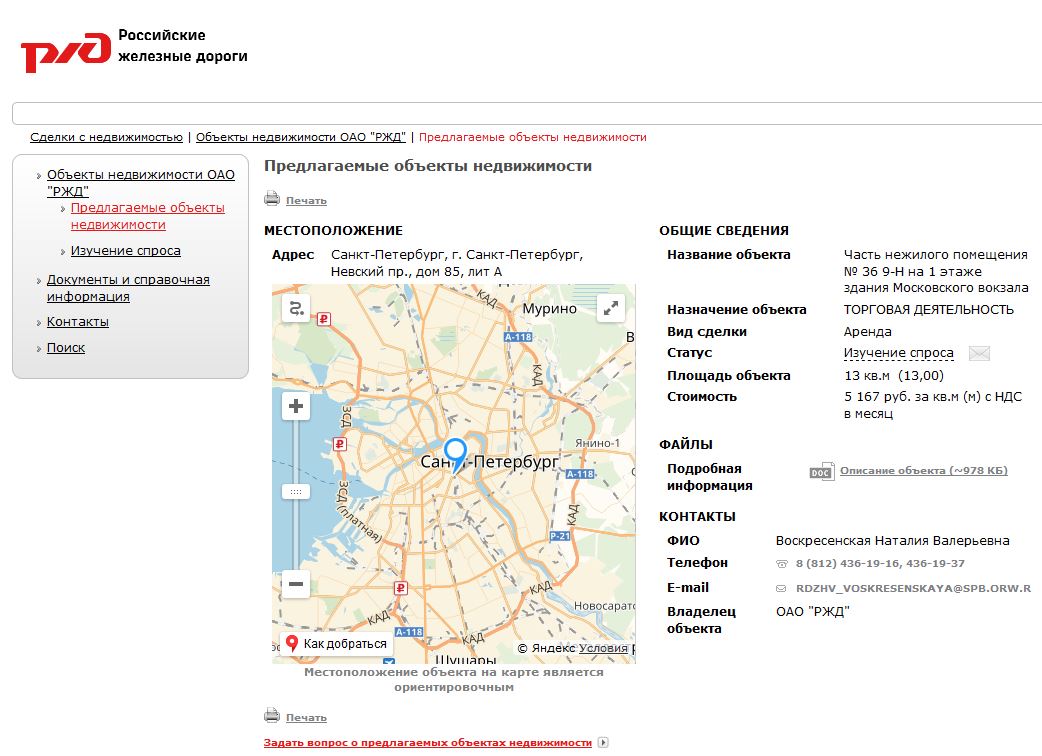Screen dimensions: 1042x756
Task: Open "Объекты недвижимости ОАО РЖД" sidebar item
Action: point(140,182)
